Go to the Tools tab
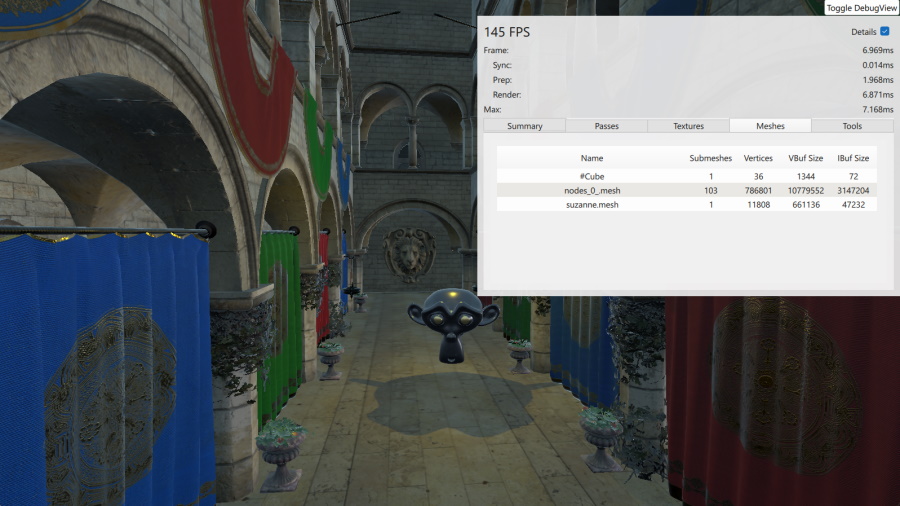This screenshot has width=900, height=506. pyautogui.click(x=852, y=126)
